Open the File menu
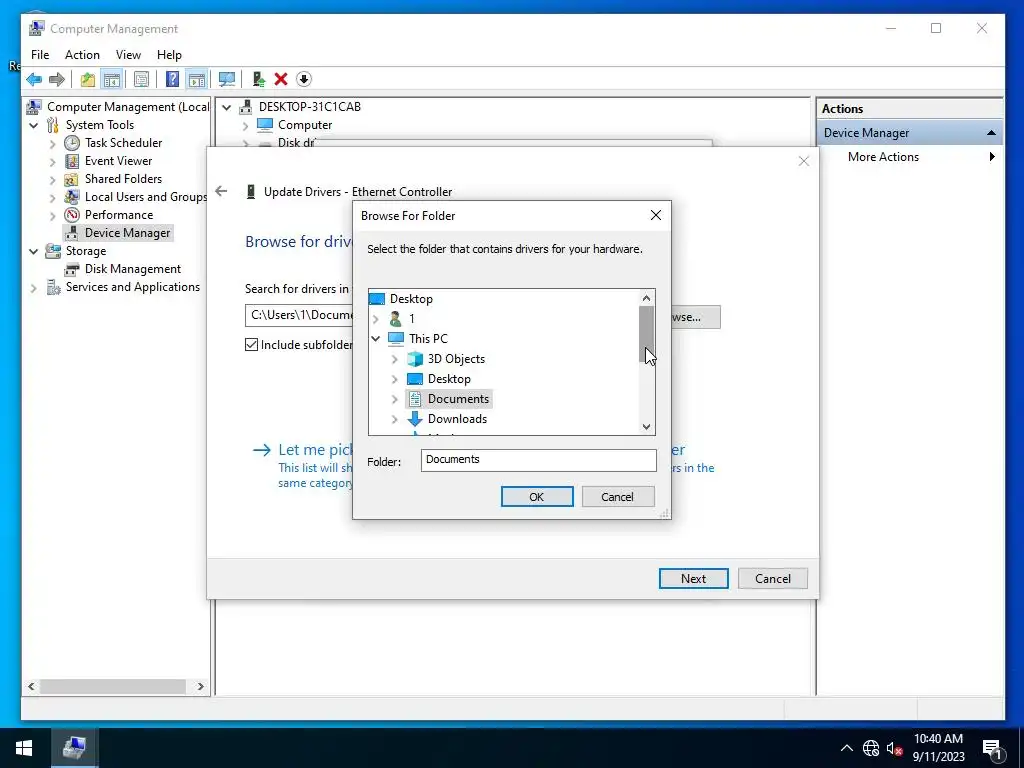Viewport: 1024px width, 768px height. pyautogui.click(x=40, y=55)
